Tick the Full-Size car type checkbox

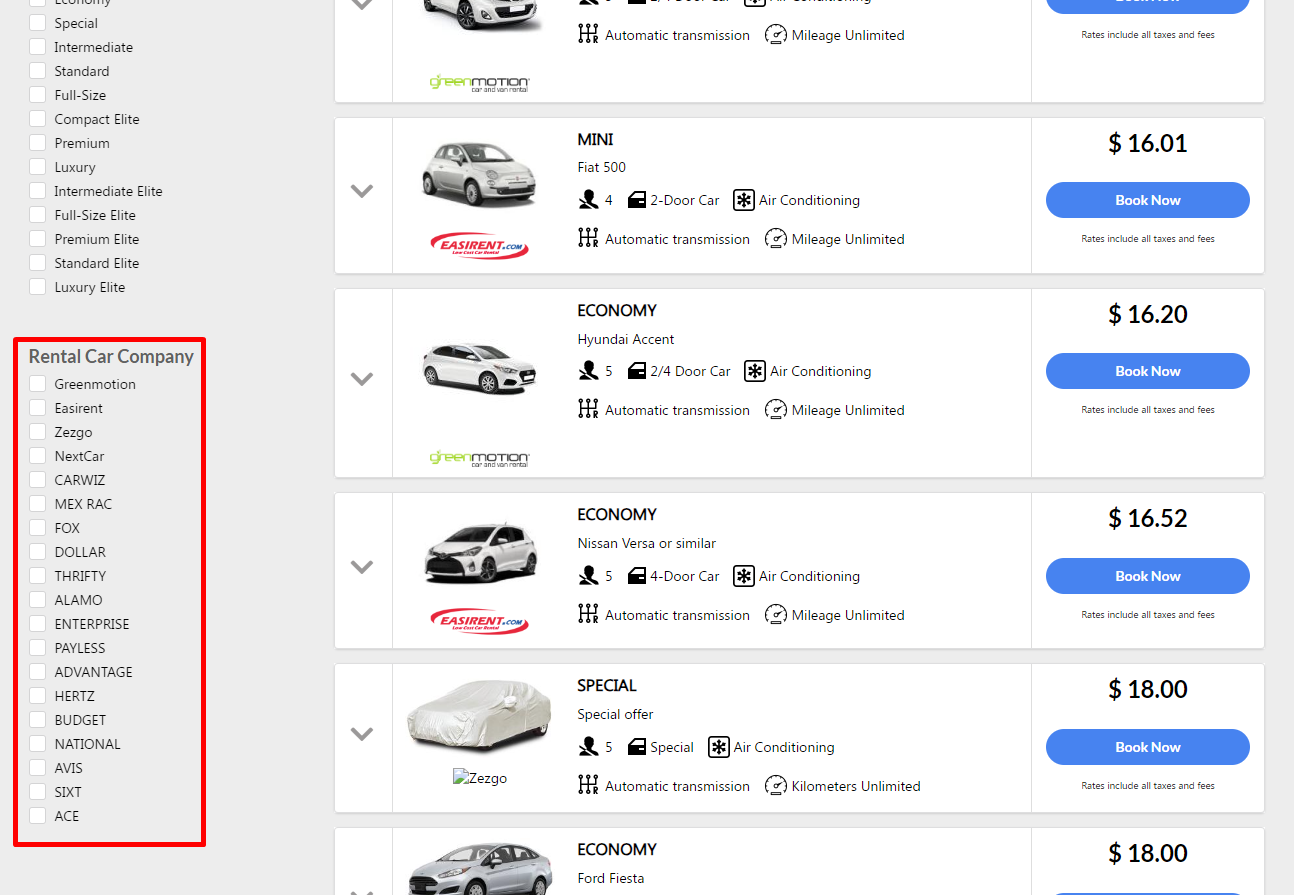(x=37, y=95)
